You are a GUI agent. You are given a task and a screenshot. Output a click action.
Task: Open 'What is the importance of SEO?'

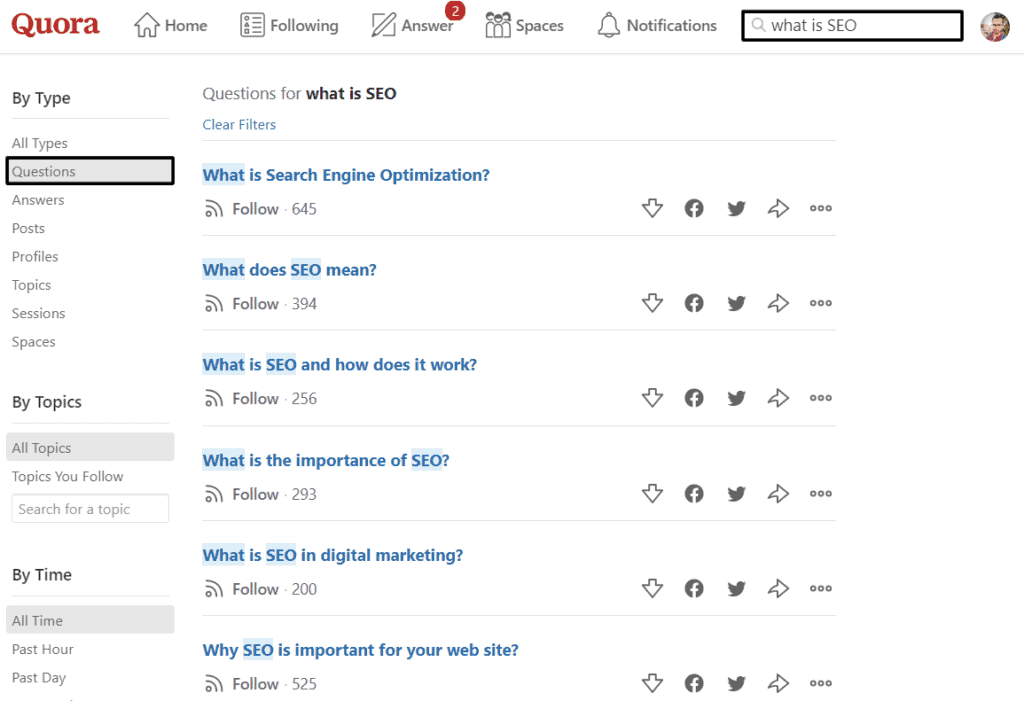click(x=326, y=461)
